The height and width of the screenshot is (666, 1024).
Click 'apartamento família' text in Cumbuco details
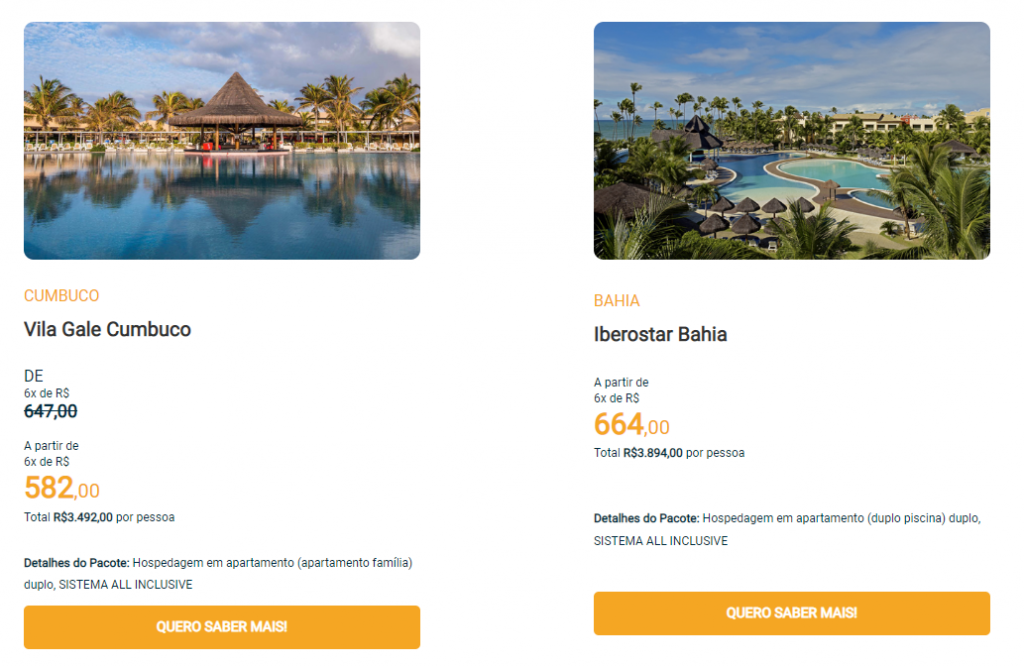pos(354,563)
